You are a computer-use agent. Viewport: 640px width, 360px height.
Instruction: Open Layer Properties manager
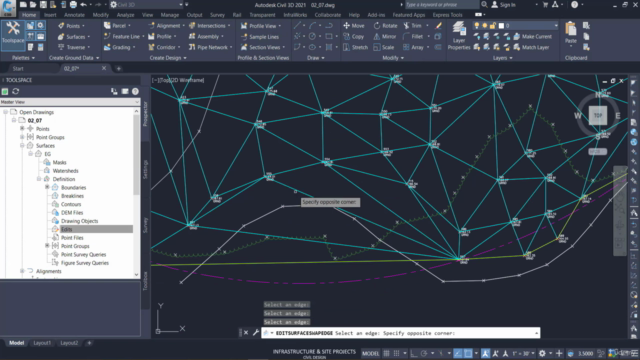pos(459,36)
